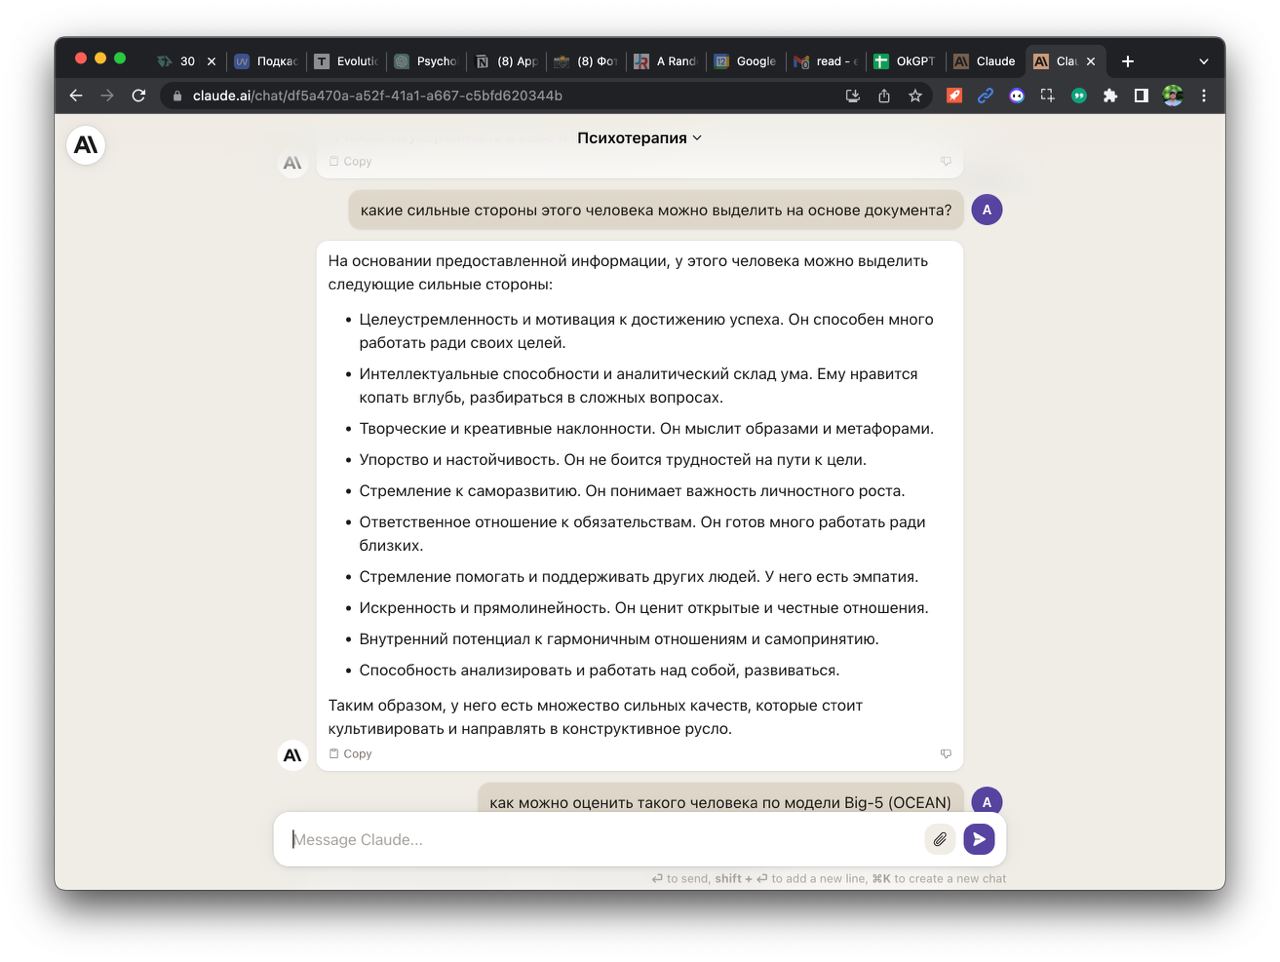1280x962 pixels.
Task: Switch to the Подкас tab
Action: click(266, 61)
